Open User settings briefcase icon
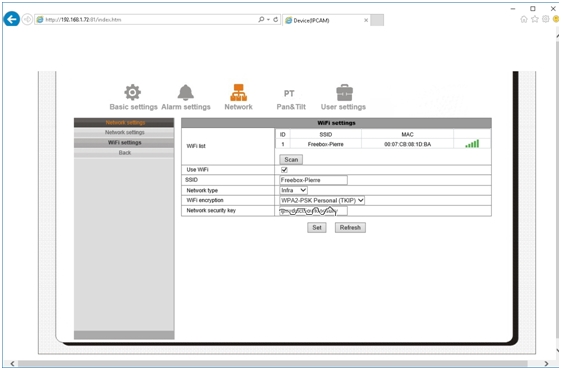The height and width of the screenshot is (370, 561). [x=344, y=92]
